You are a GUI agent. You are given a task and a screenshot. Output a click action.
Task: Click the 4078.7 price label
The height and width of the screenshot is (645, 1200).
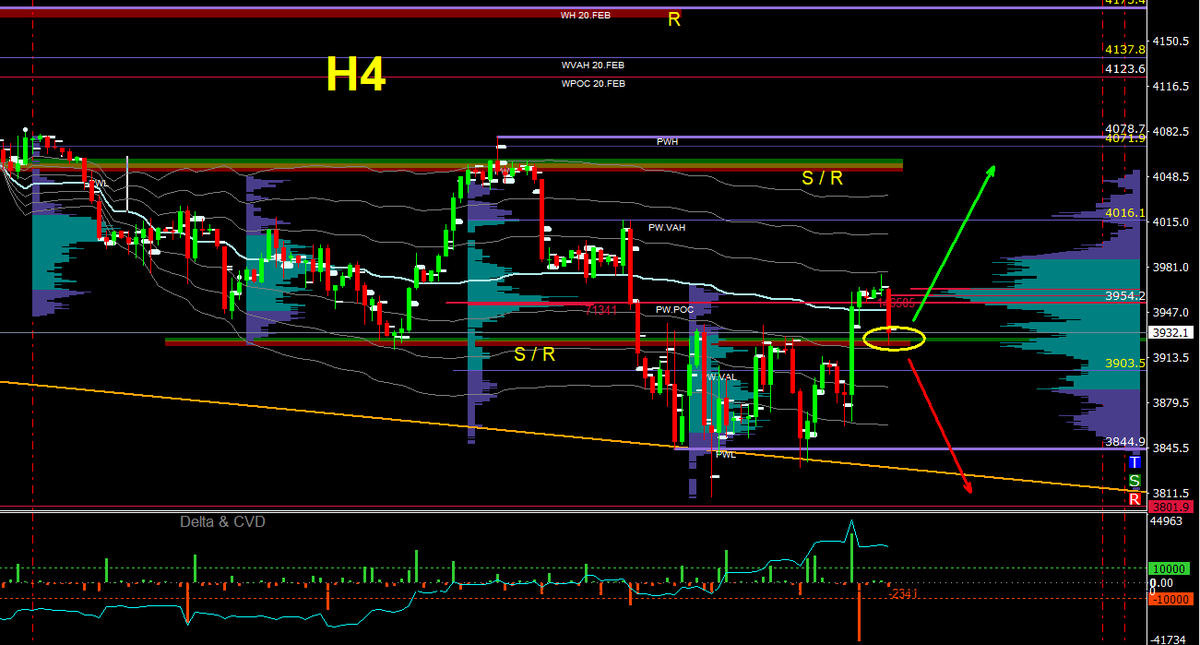pyautogui.click(x=1125, y=129)
